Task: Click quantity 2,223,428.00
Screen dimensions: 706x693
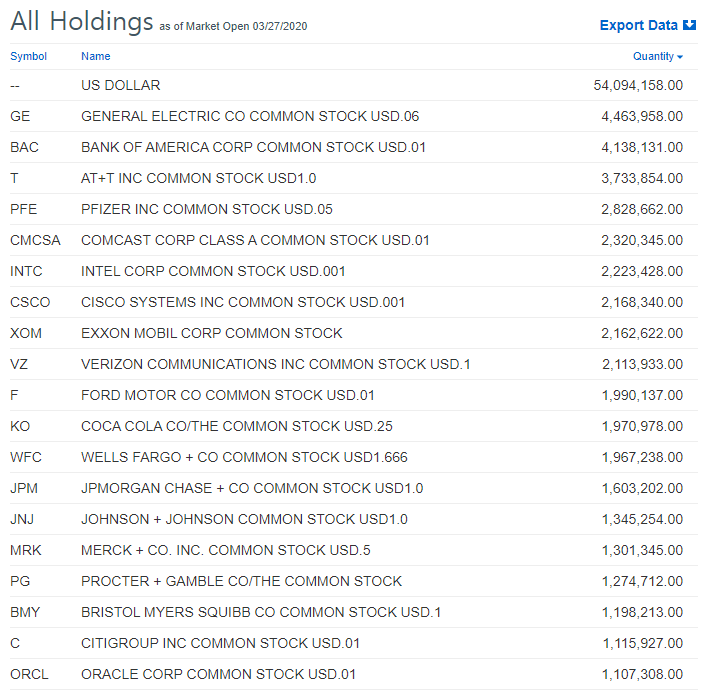Action: click(x=642, y=271)
